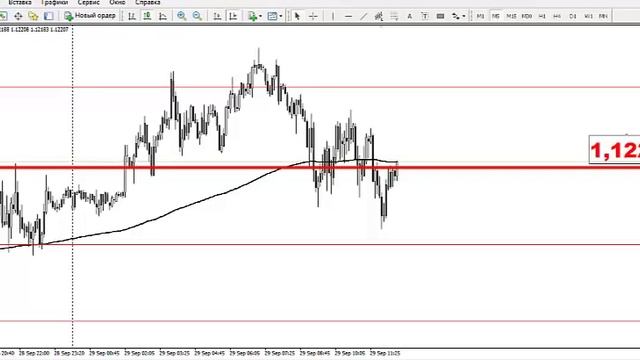Screen dimensions: 640x360
Task: Switch timeframe to M1
Action: (x=480, y=16)
